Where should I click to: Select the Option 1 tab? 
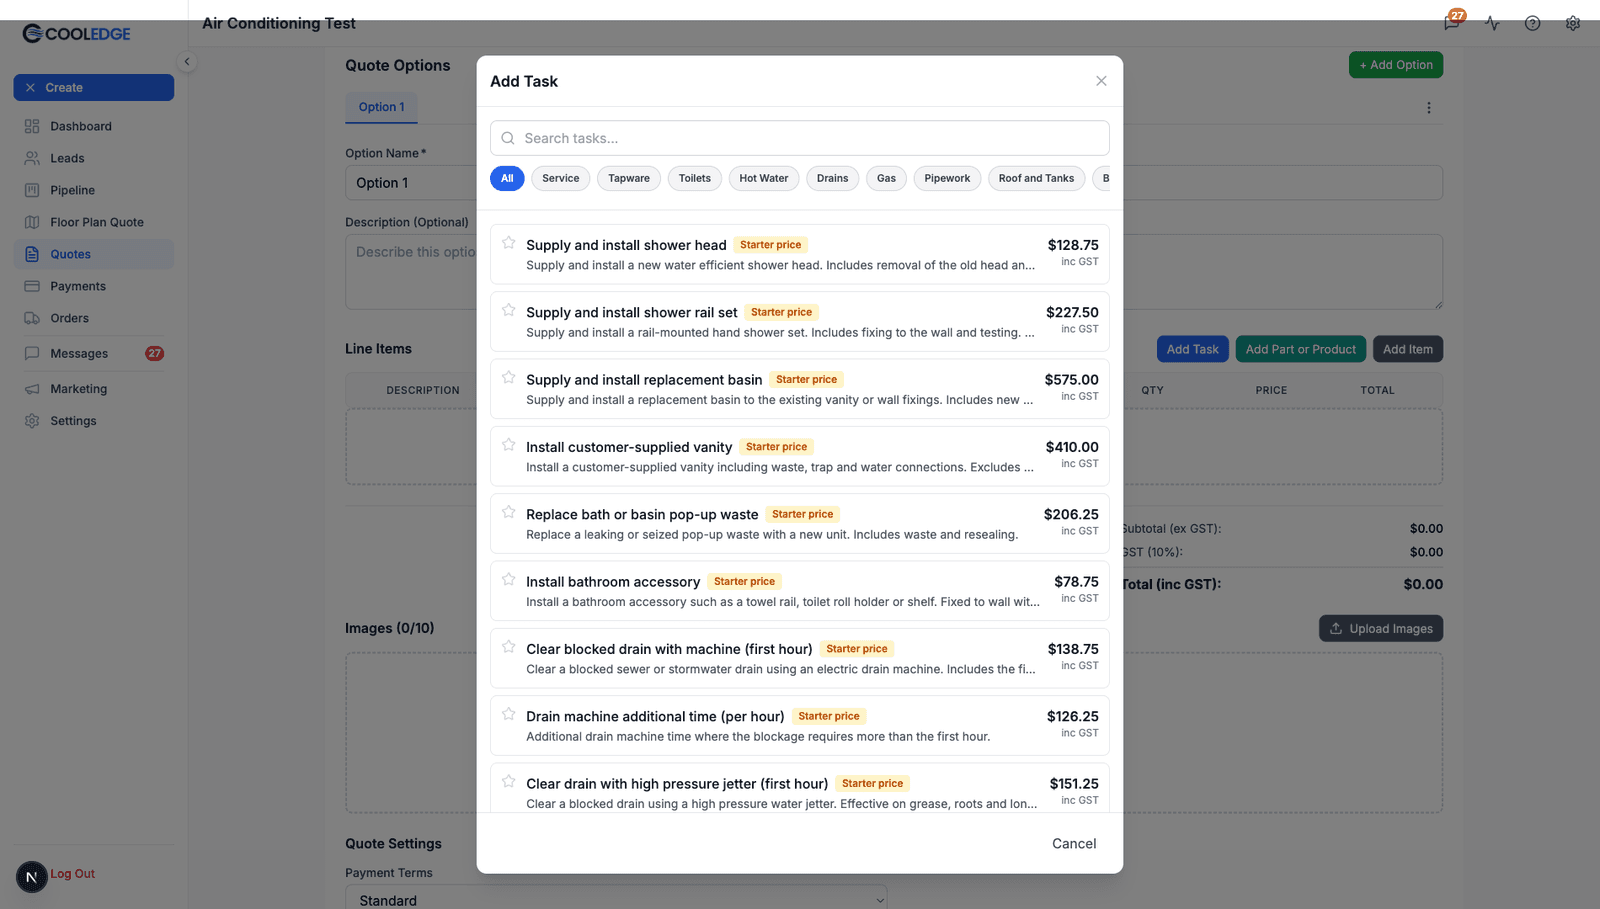pos(382,107)
